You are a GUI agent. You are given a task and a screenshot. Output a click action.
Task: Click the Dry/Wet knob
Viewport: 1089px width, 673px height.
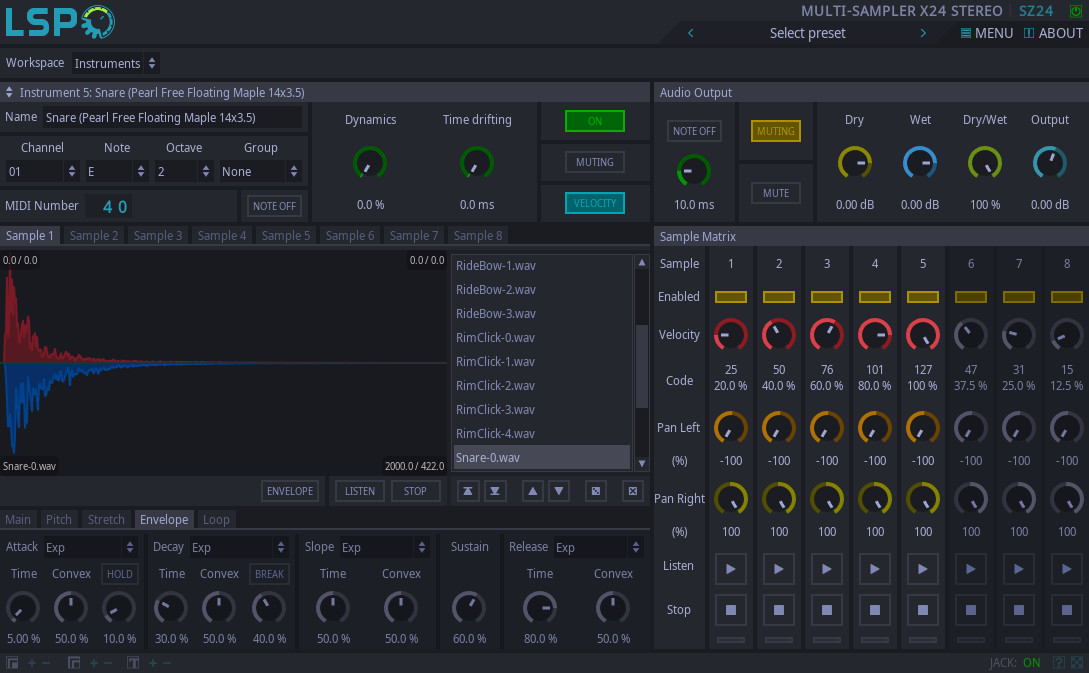[985, 163]
